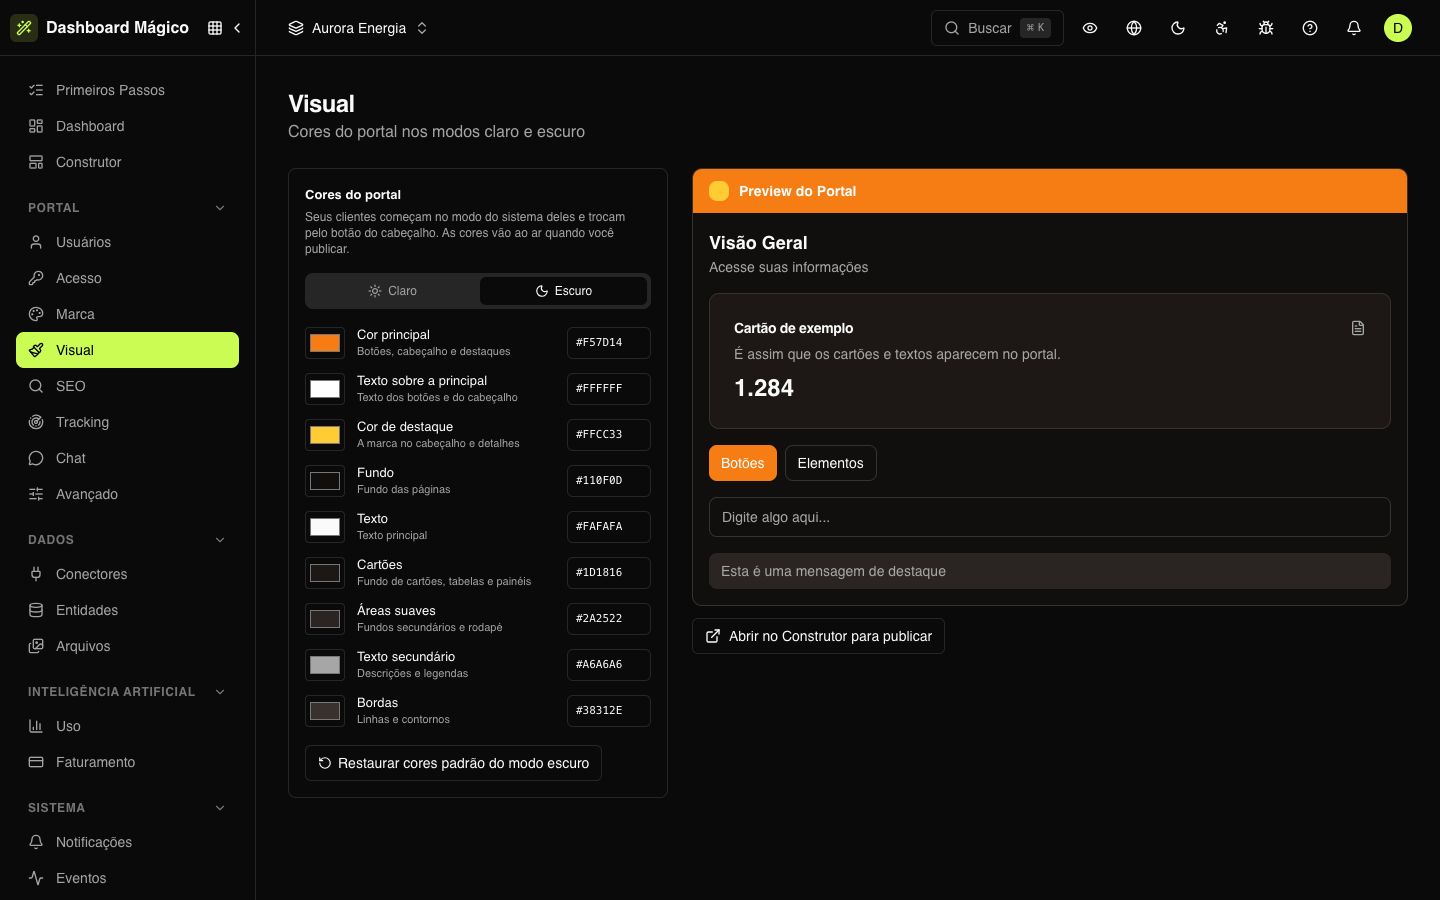
Task: Go to Marca in sidebar
Action: (x=128, y=314)
